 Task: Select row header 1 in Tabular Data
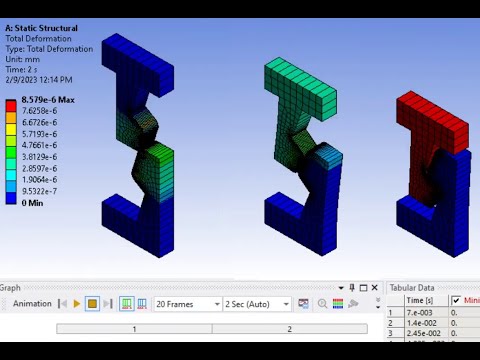coord(395,313)
